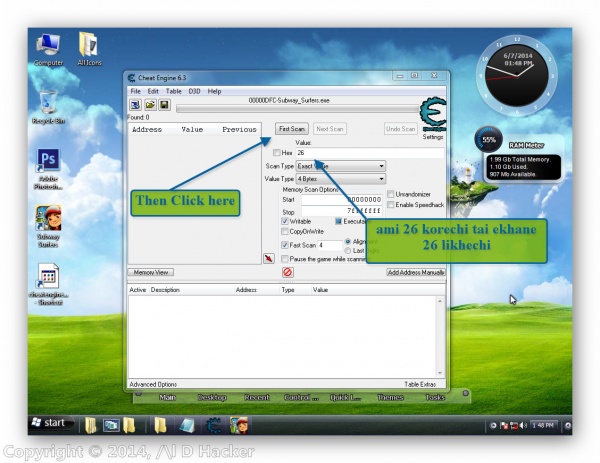This screenshot has height=463, width=600.
Task: Click the Stop address field
Action: point(342,211)
